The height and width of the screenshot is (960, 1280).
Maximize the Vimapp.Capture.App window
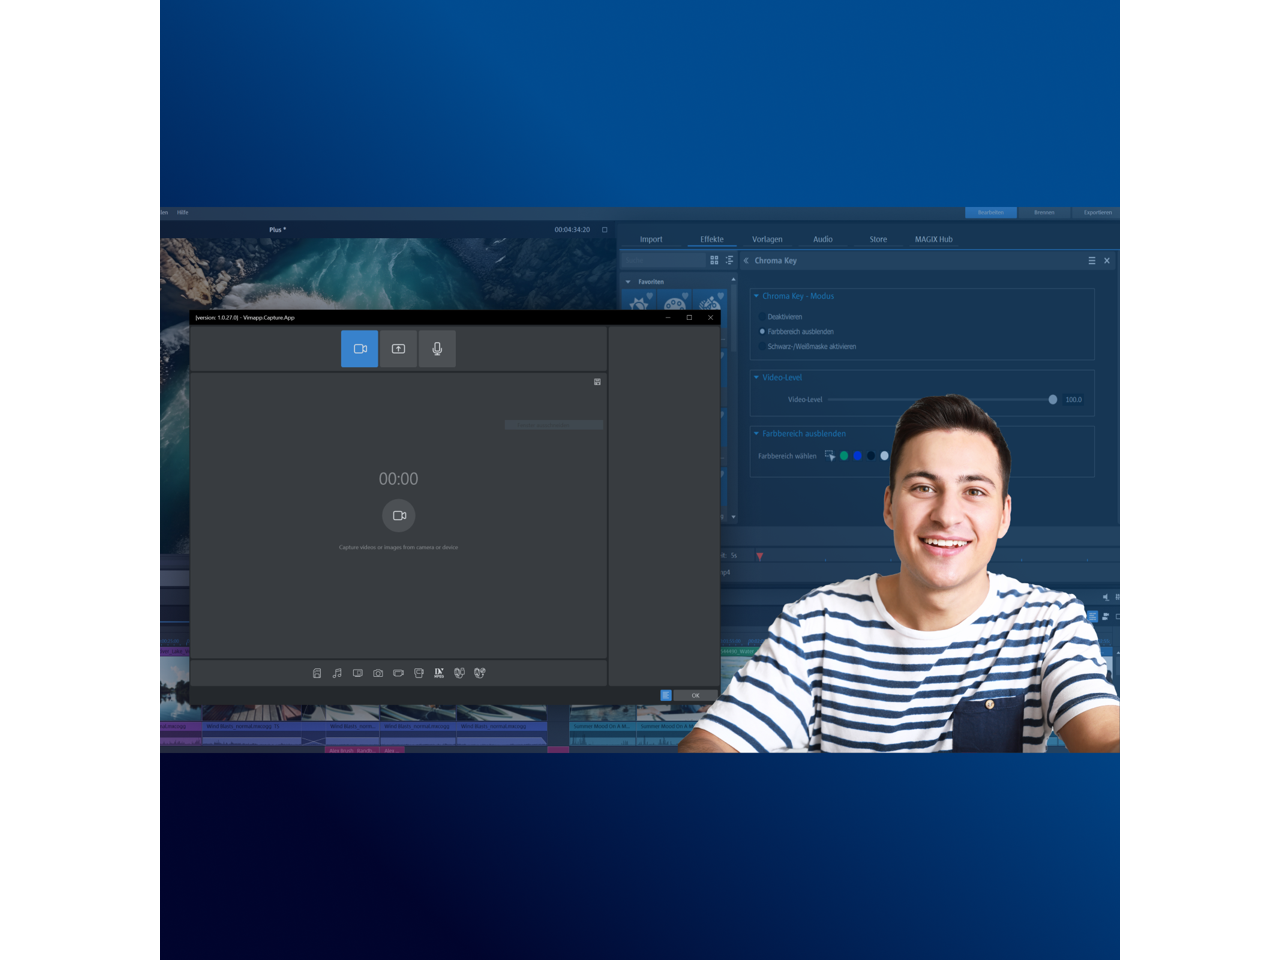coord(689,318)
